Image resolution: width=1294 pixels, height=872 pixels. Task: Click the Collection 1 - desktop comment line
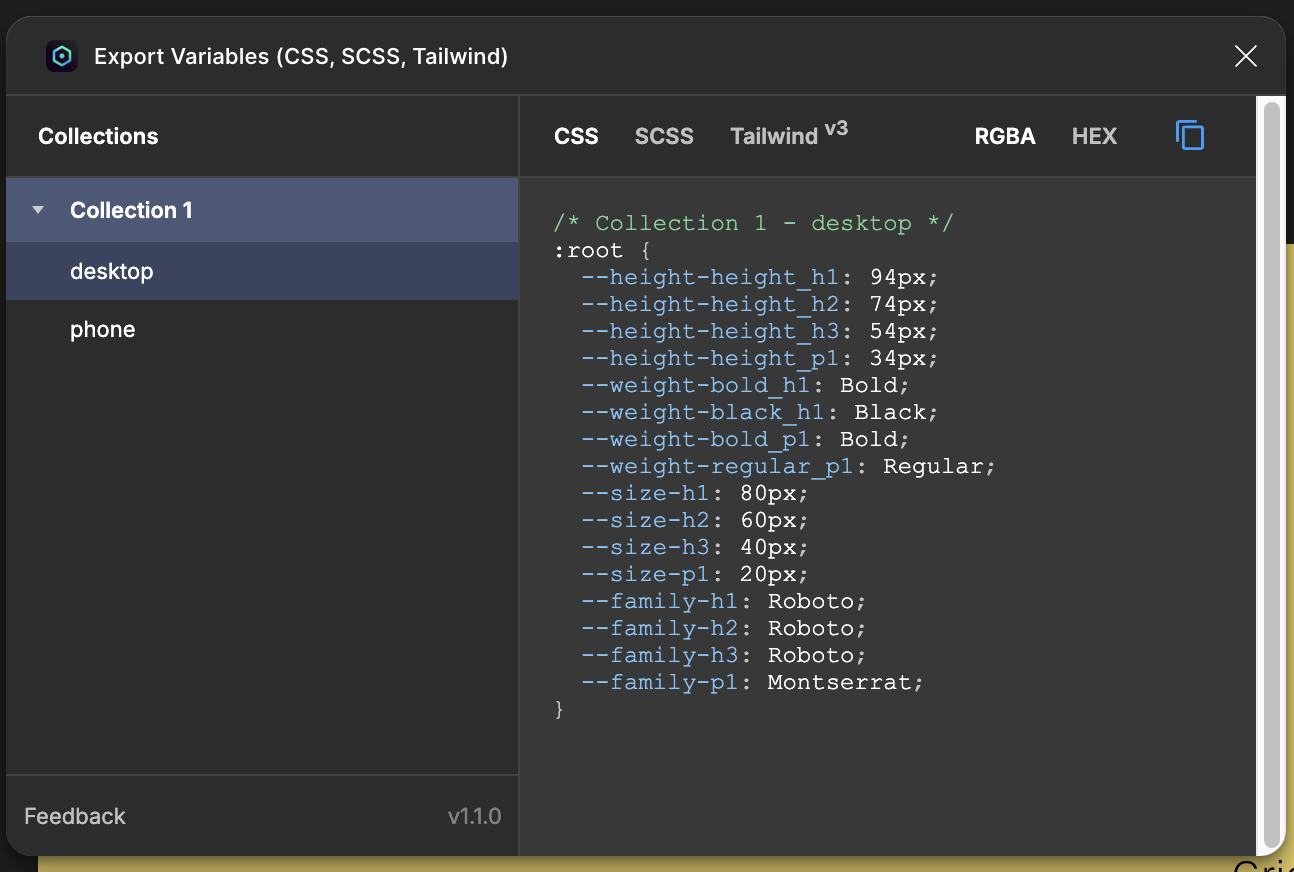754,223
